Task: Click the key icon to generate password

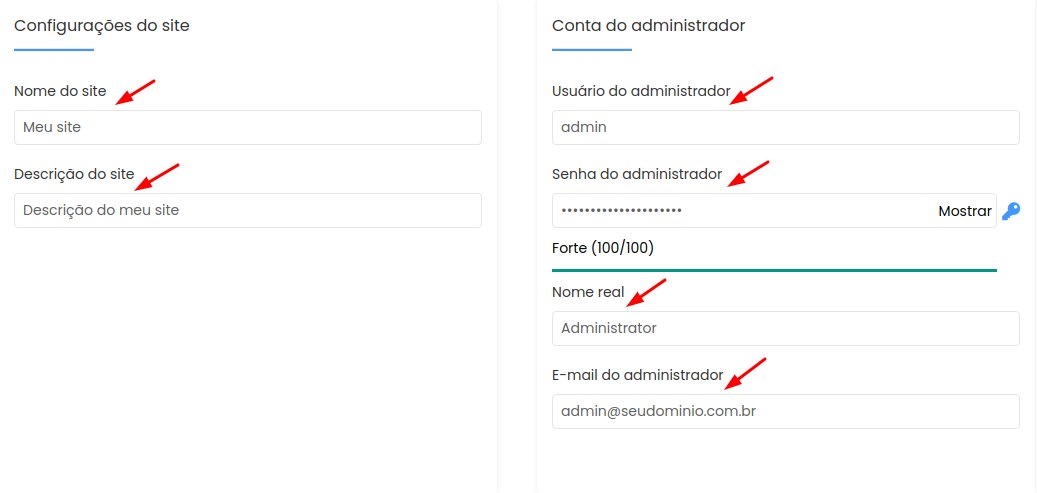Action: click(x=1011, y=211)
